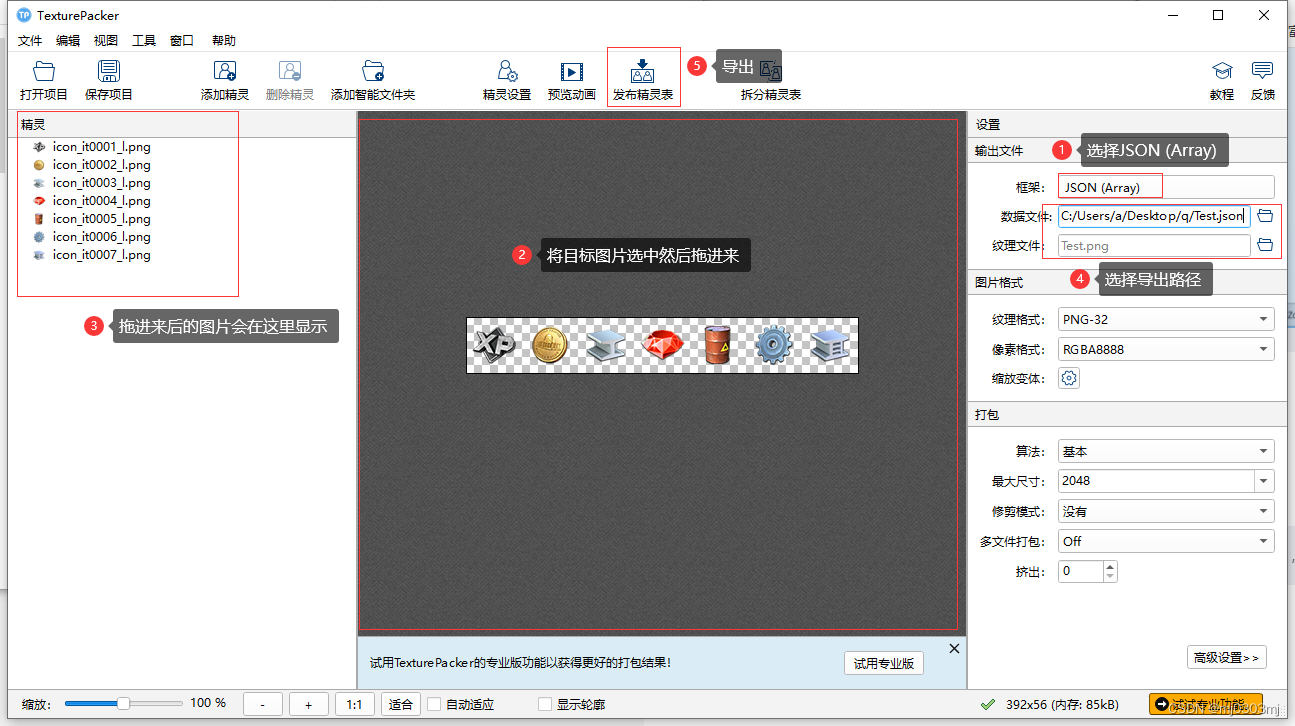This screenshot has height=726, width=1295.
Task: Open the 视图 menu
Action: [105, 40]
